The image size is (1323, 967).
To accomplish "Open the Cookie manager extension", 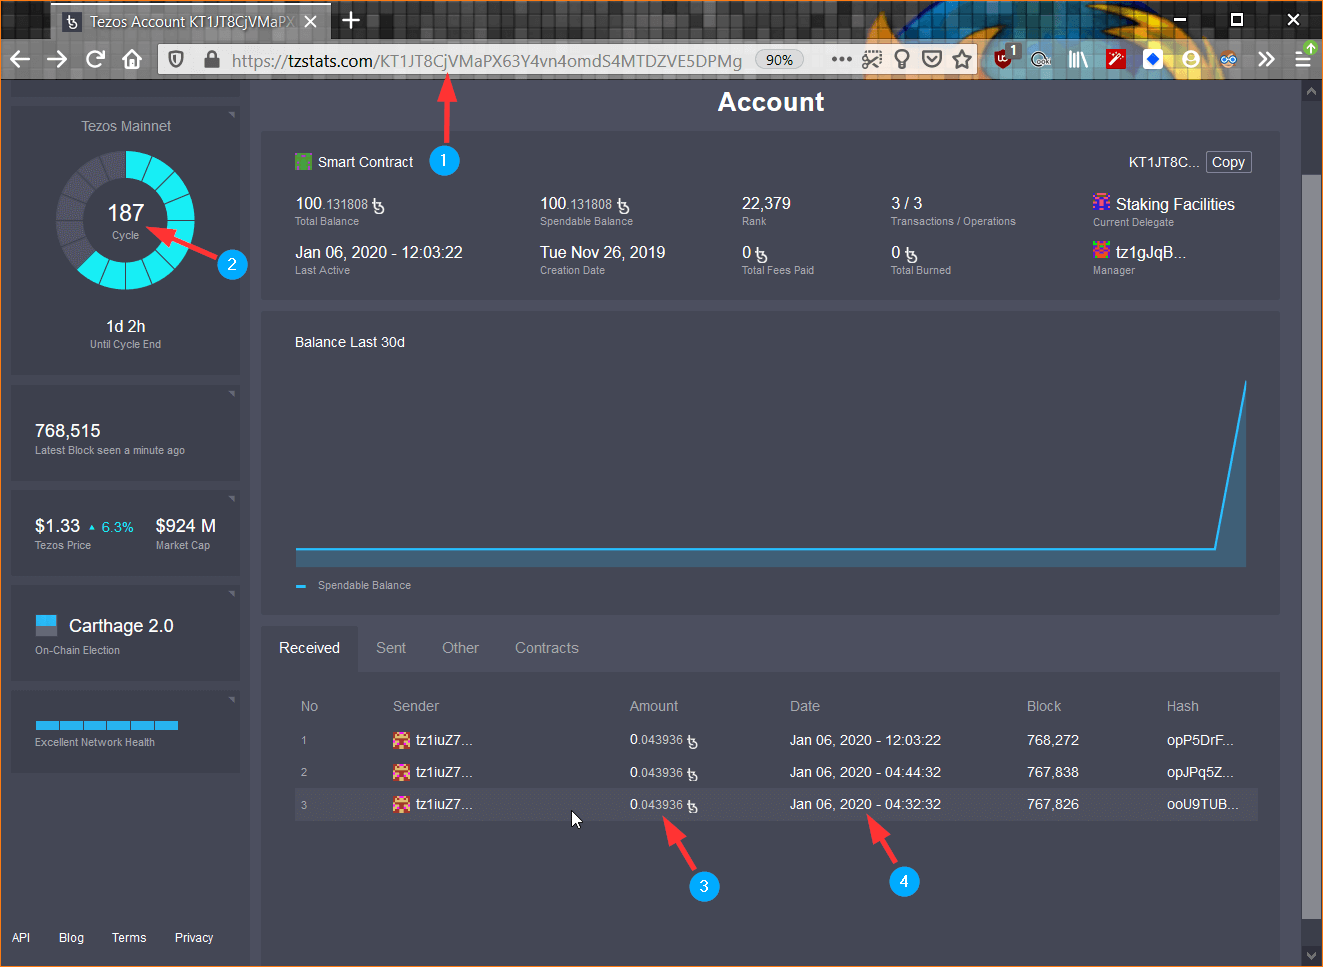I will click(1041, 60).
